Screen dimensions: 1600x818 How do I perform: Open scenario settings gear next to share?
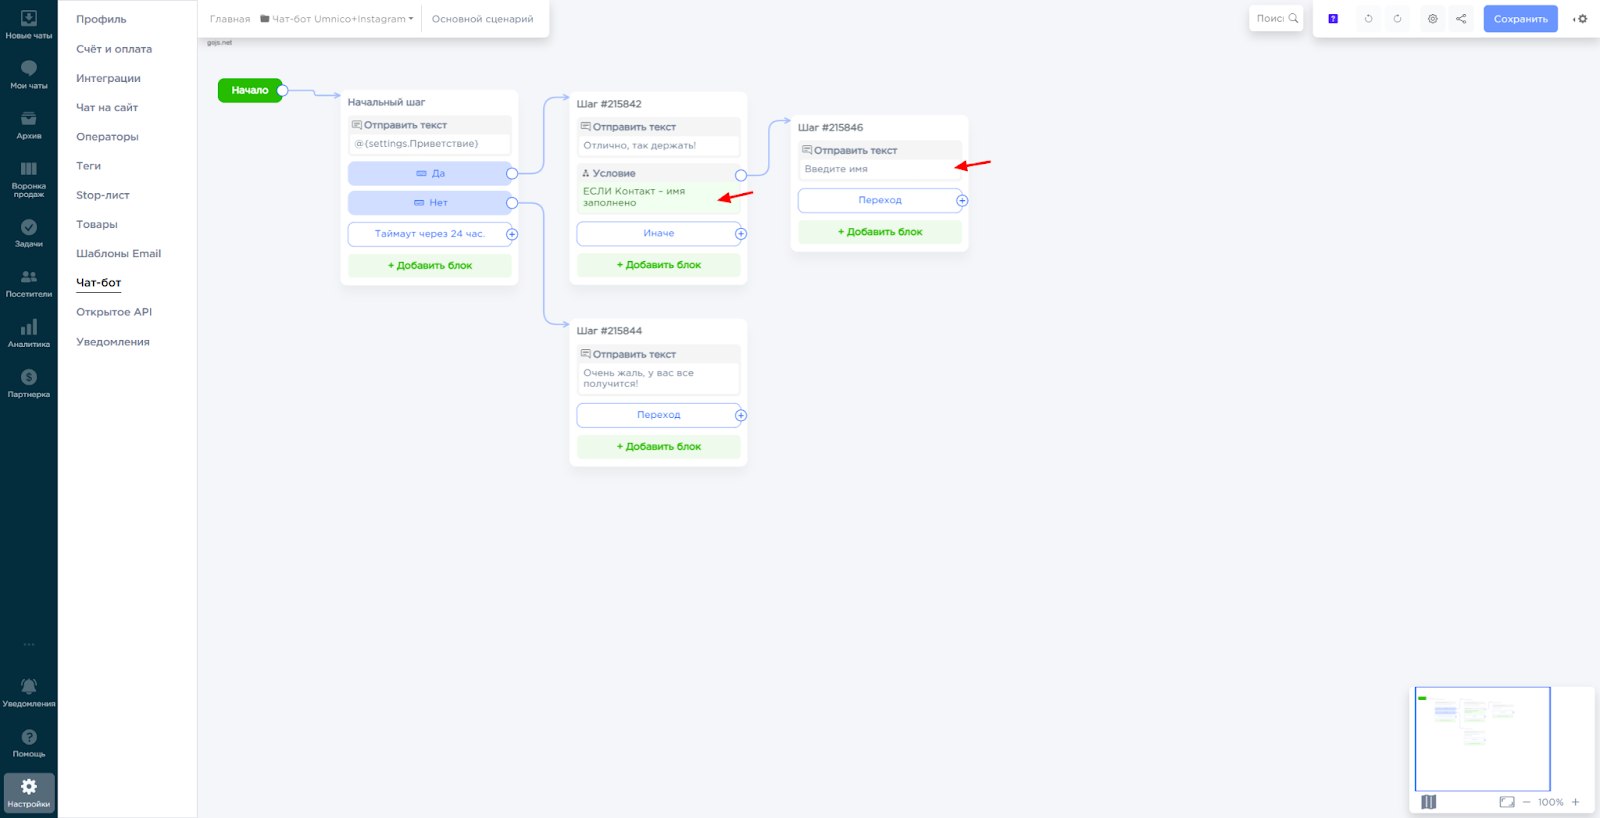click(x=1432, y=19)
